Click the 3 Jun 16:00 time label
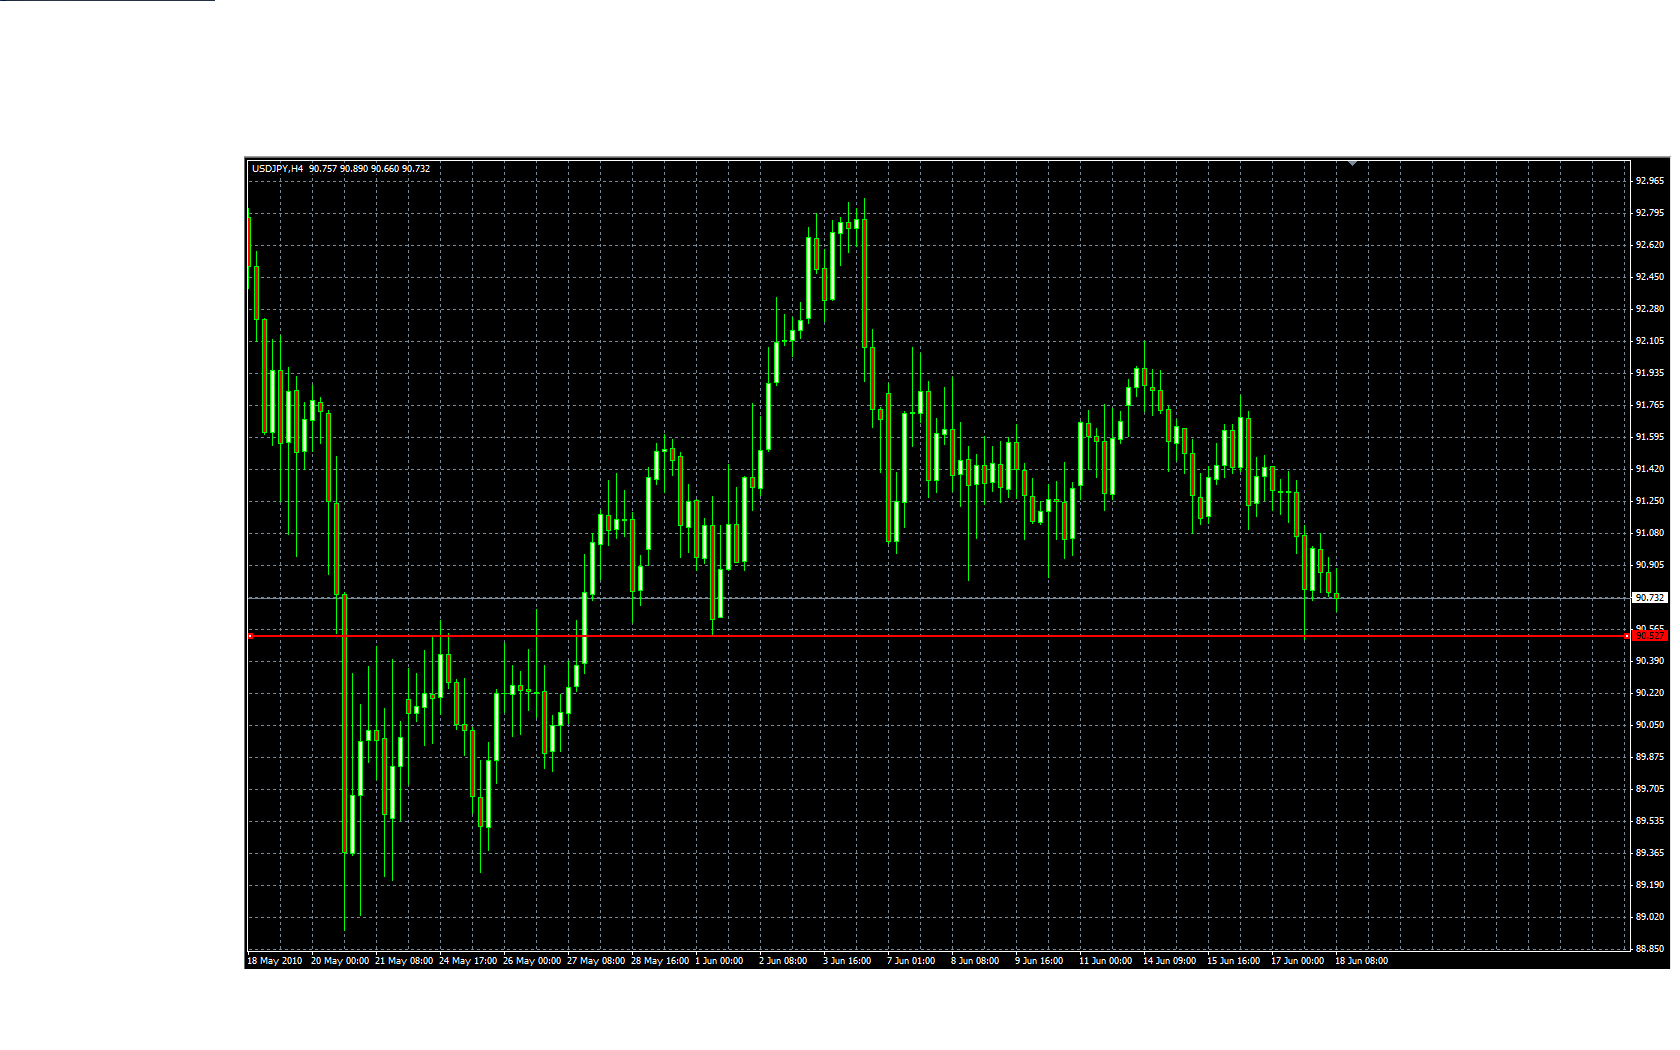 847,961
